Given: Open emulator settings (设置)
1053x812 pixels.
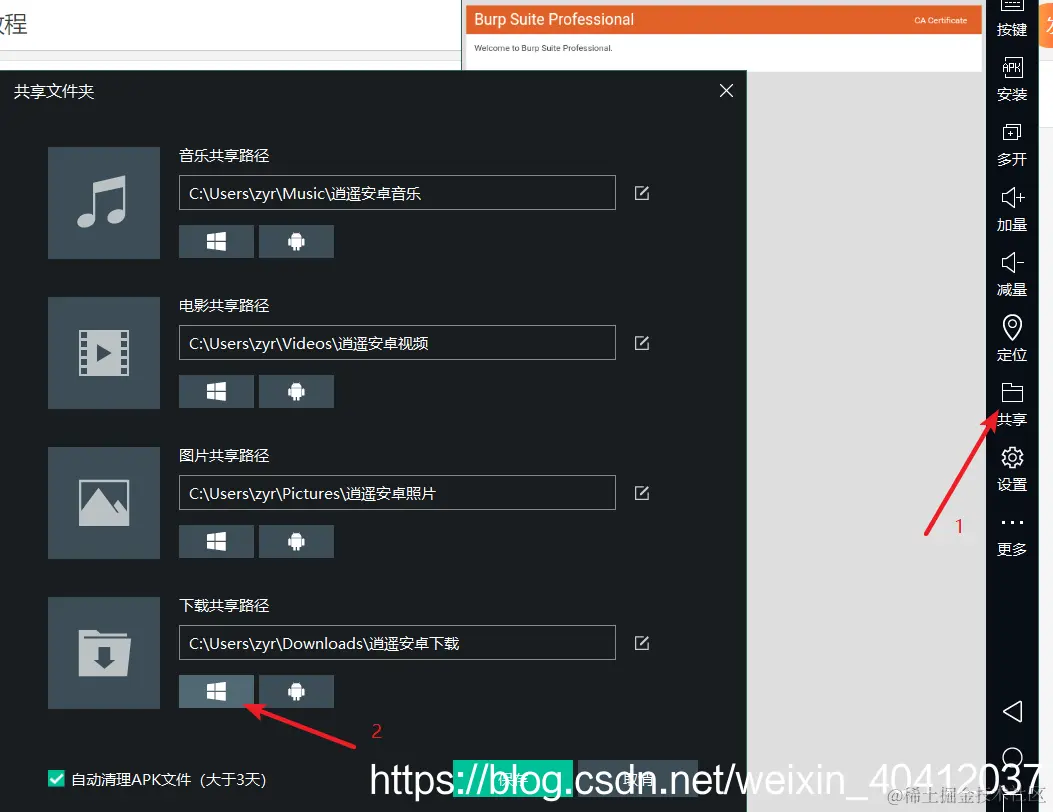Looking at the screenshot, I should pos(1012,468).
